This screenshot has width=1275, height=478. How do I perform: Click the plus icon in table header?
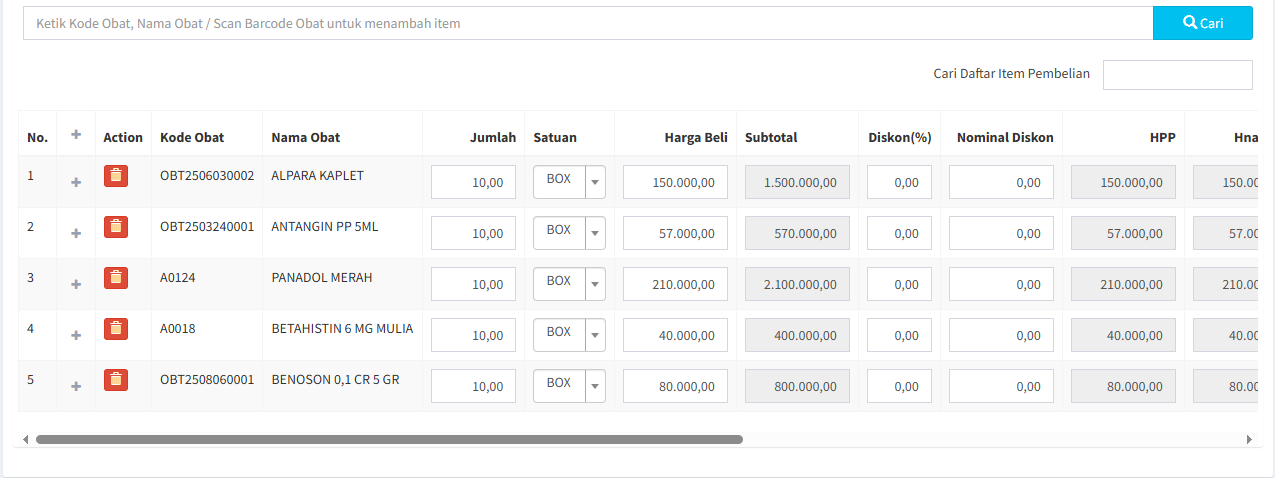(x=76, y=135)
